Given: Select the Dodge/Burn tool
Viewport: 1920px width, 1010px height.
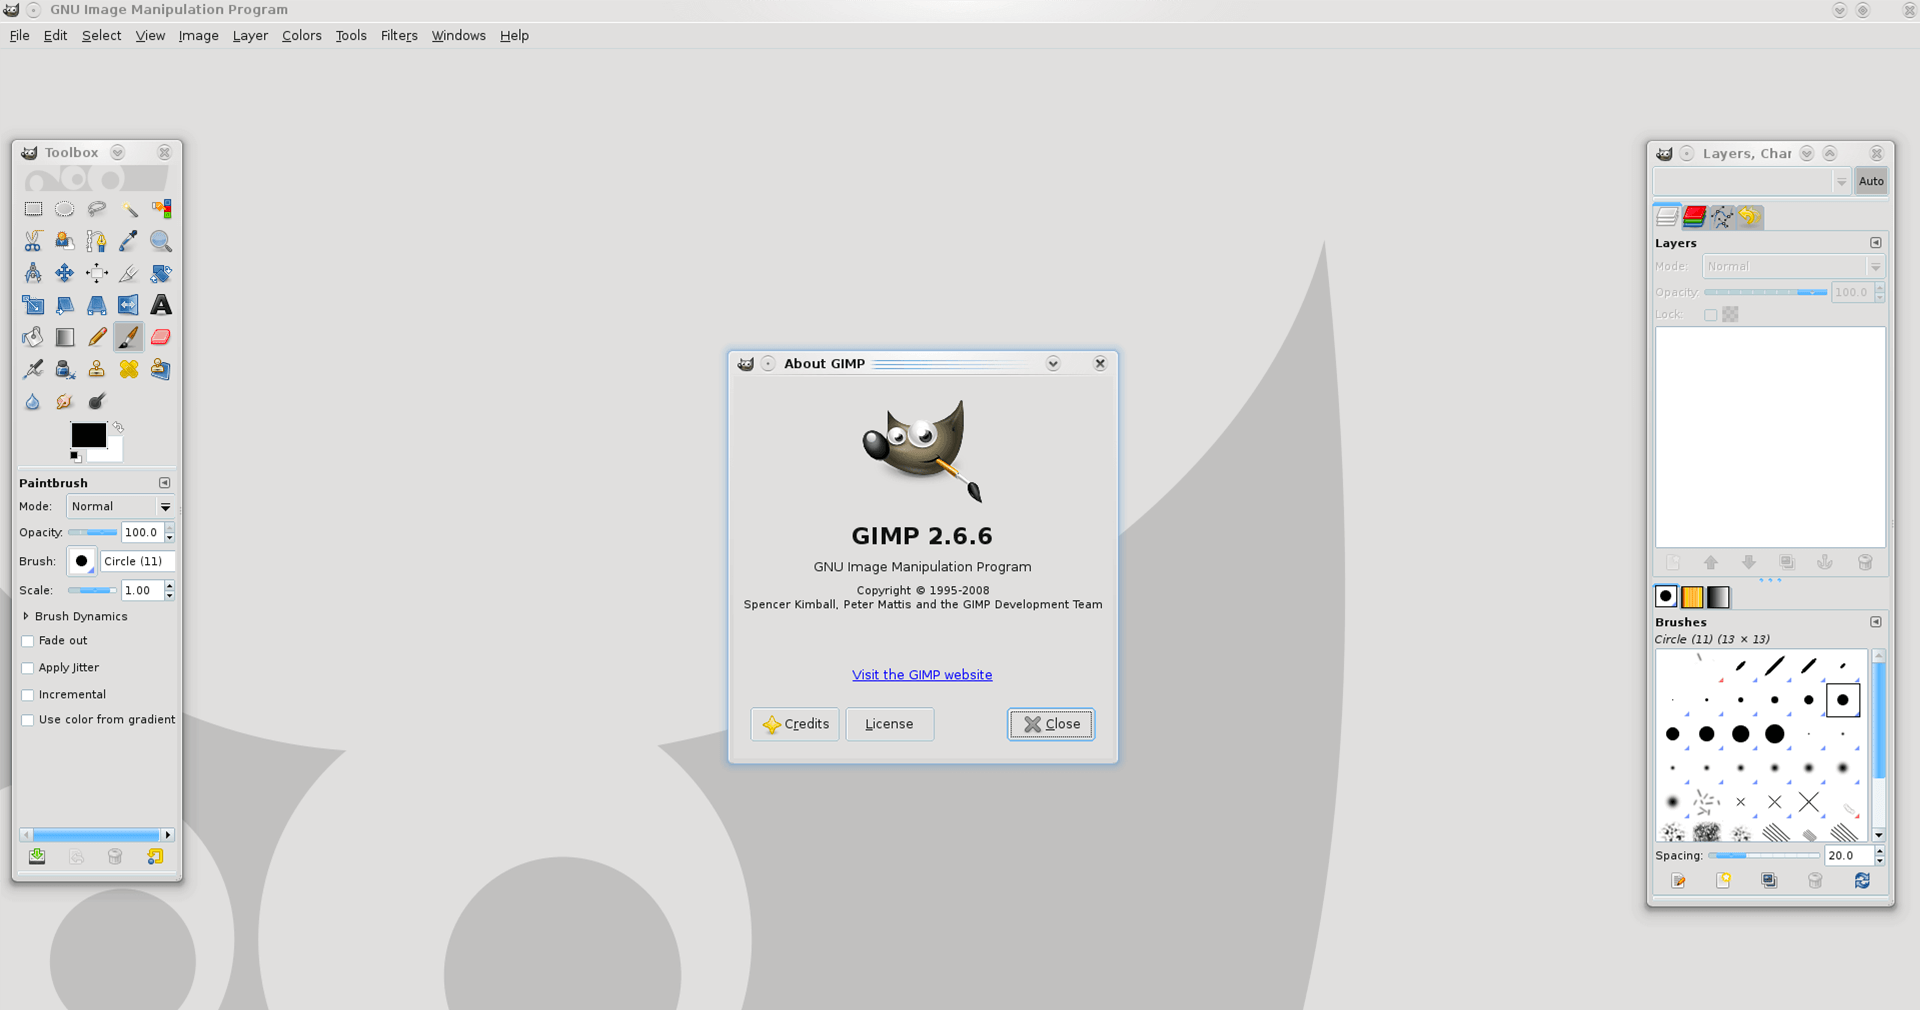Looking at the screenshot, I should click(97, 401).
